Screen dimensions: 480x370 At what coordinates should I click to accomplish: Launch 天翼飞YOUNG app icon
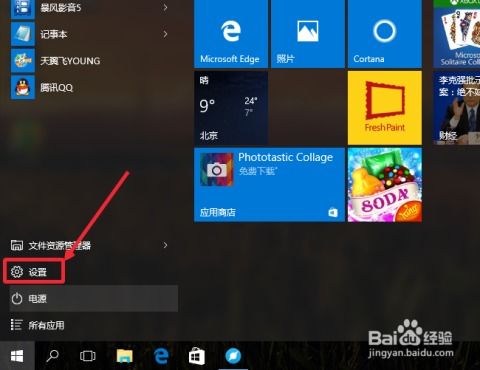click(x=23, y=60)
